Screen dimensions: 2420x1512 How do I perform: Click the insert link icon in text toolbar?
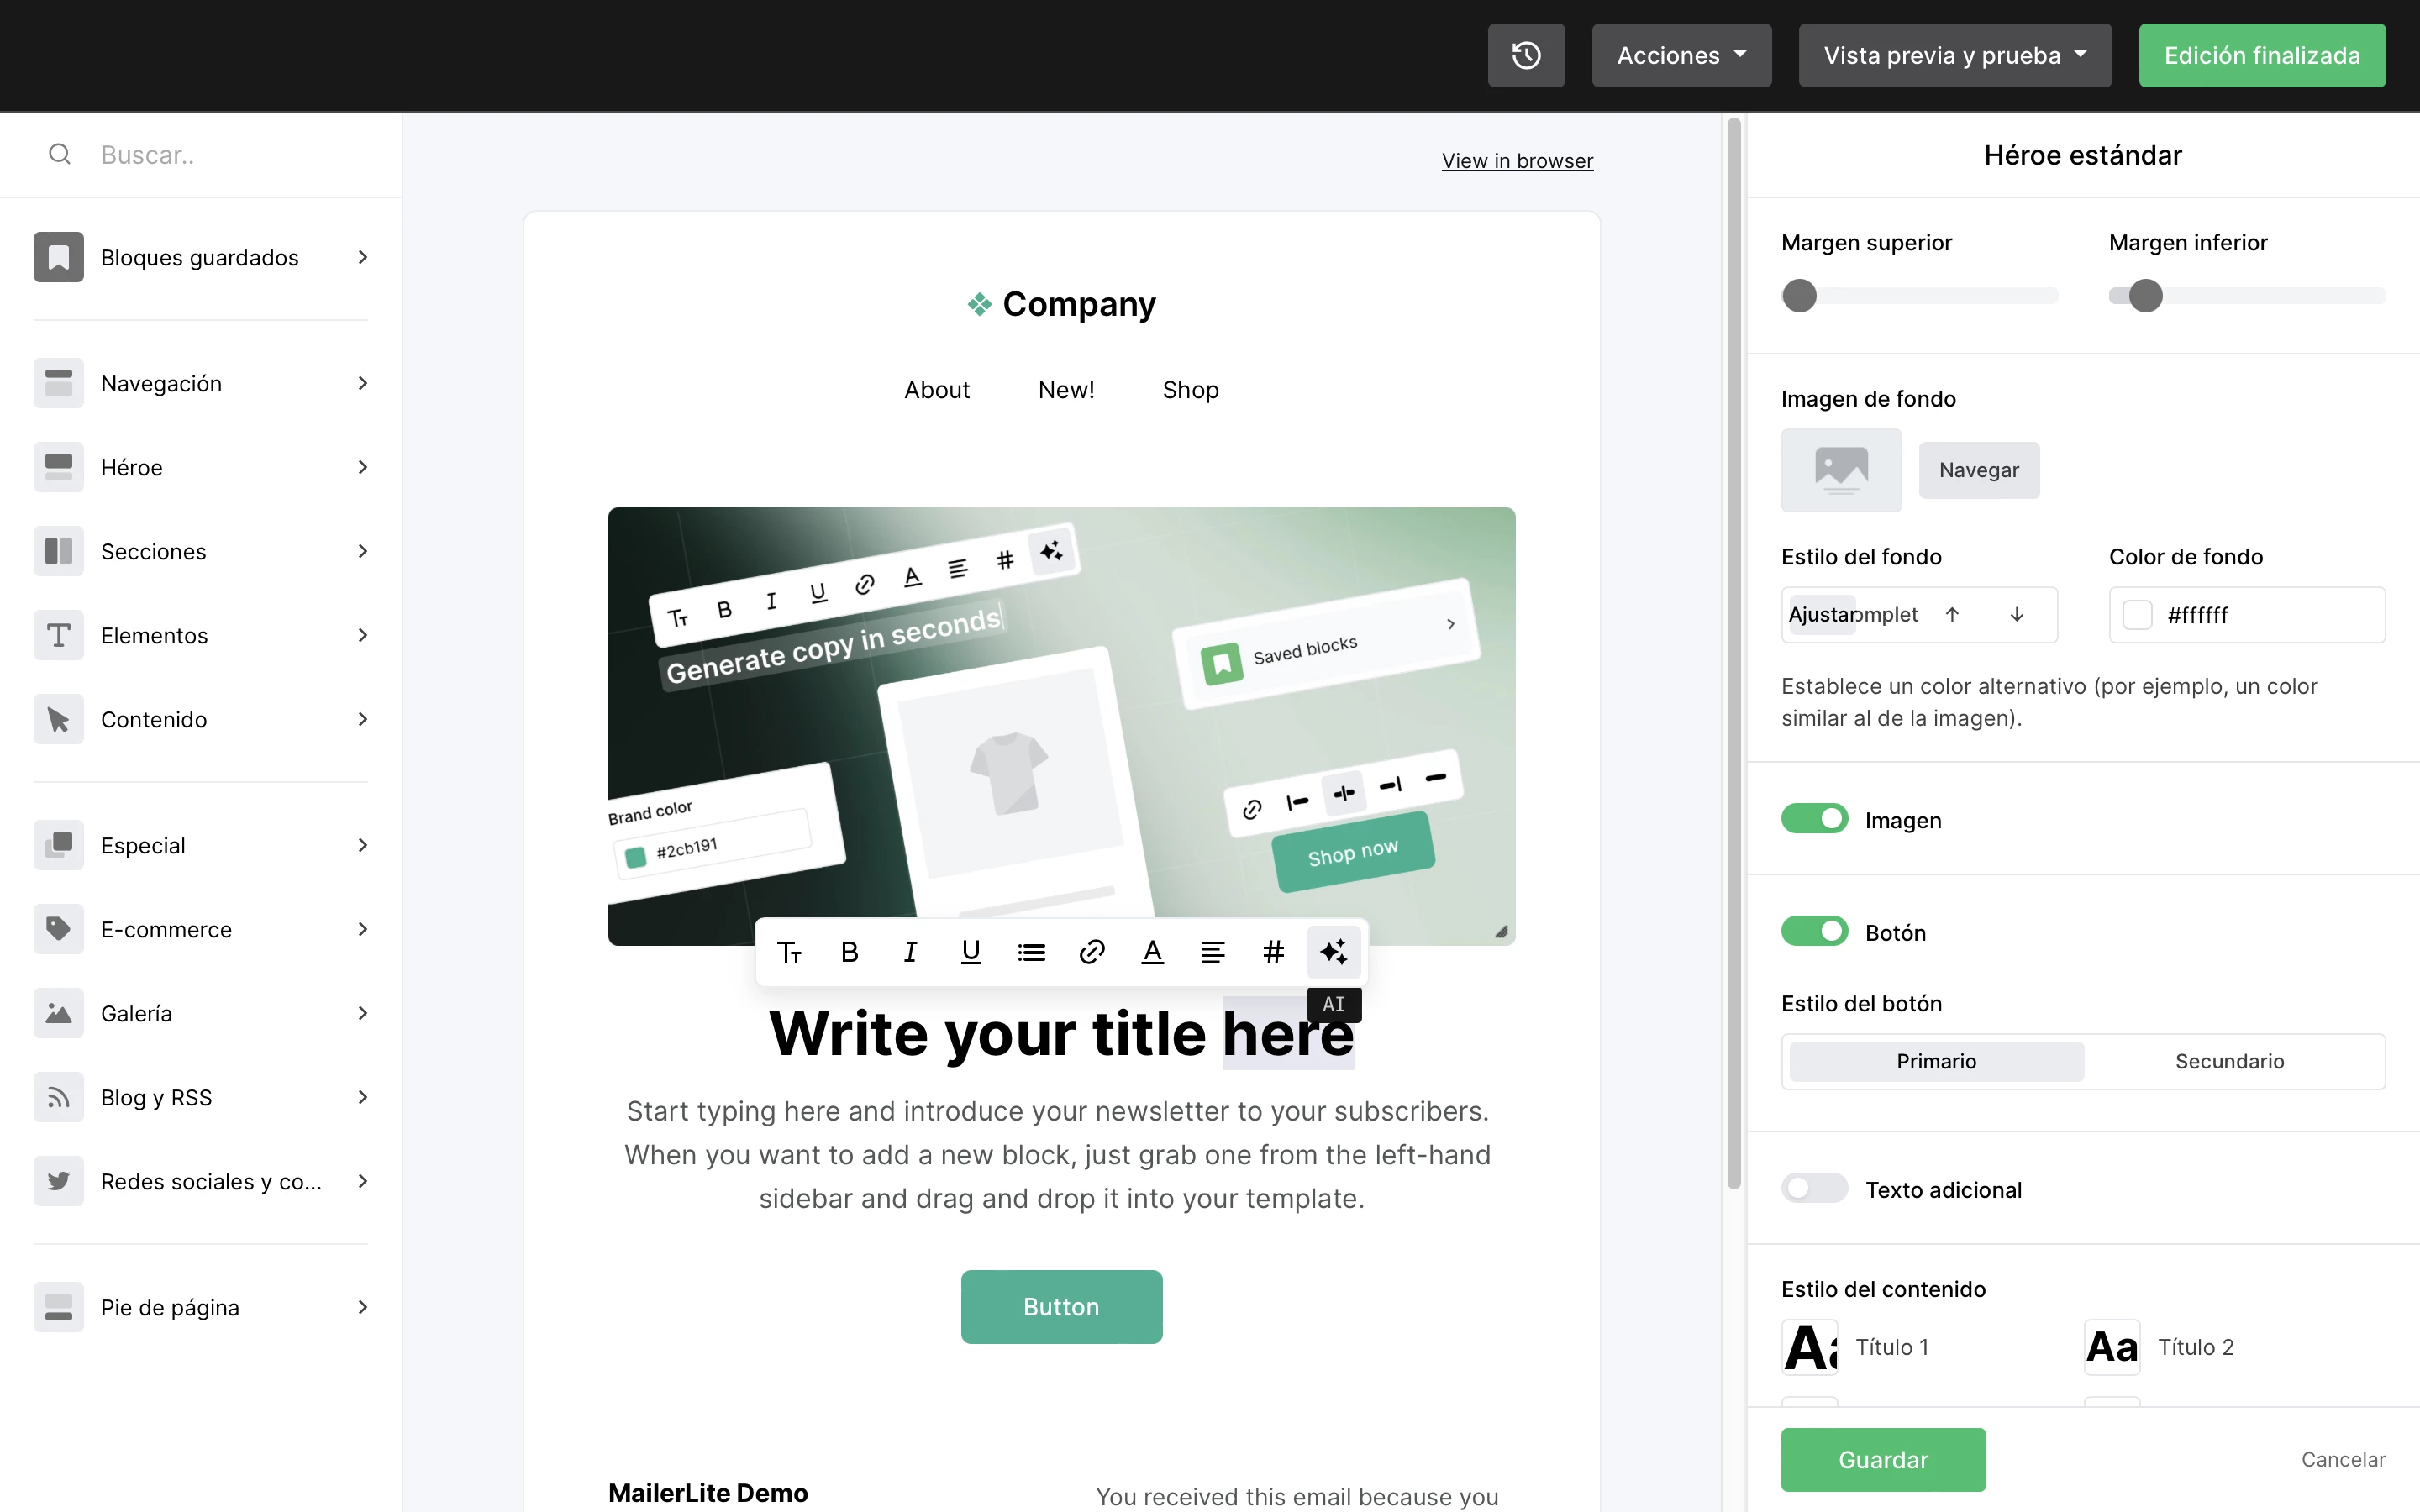[x=1091, y=952]
